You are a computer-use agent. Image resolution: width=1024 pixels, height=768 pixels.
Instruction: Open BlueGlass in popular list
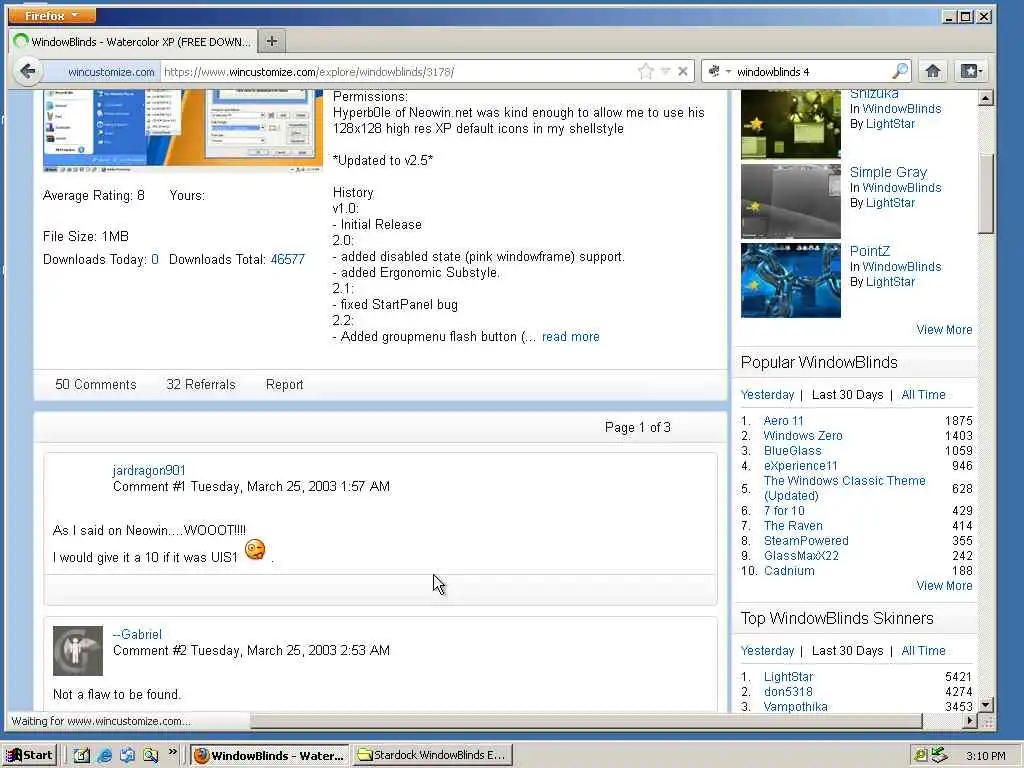tap(792, 451)
